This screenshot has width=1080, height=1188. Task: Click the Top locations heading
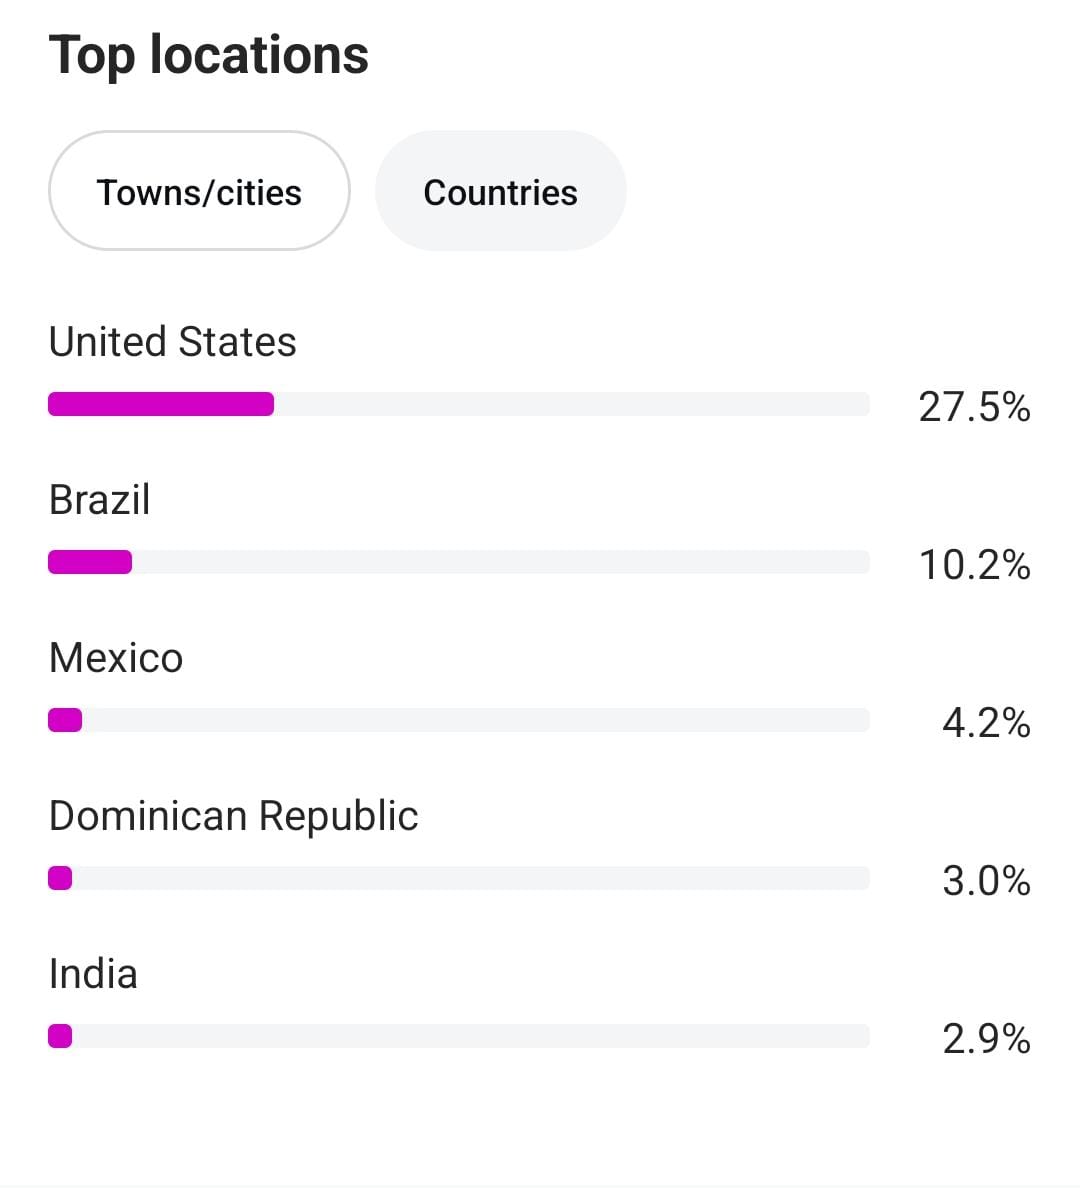[x=208, y=56]
